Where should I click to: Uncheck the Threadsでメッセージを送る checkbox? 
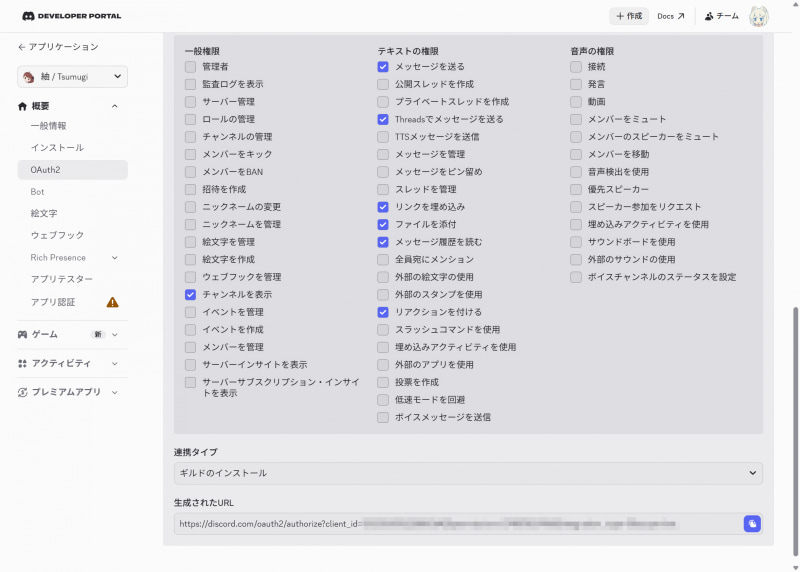click(x=383, y=119)
